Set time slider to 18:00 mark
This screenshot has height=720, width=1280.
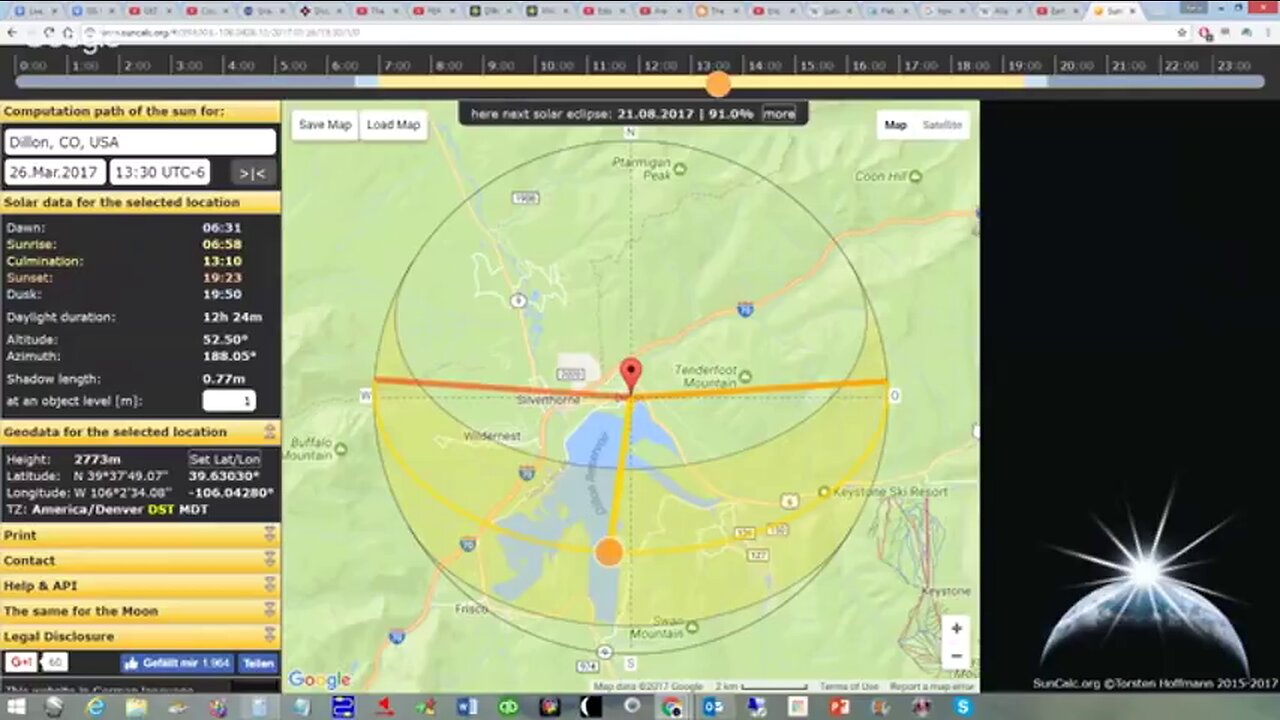972,66
